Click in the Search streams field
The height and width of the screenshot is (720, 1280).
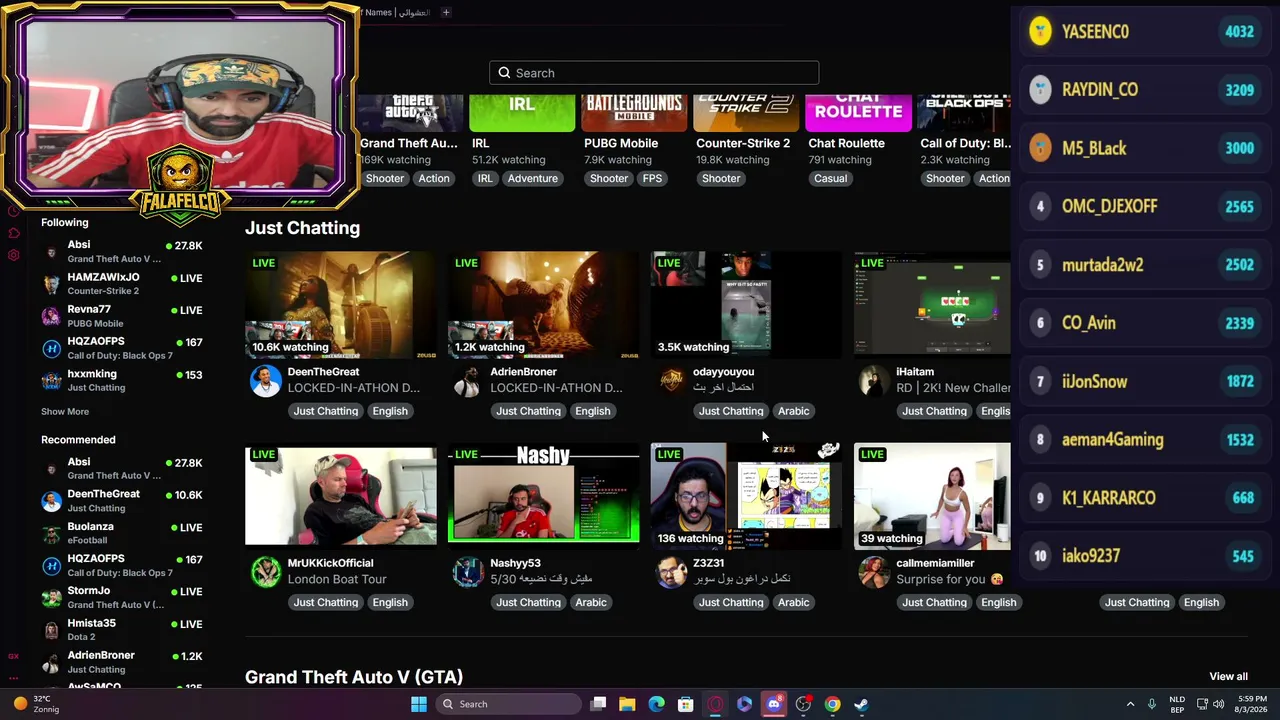[654, 73]
